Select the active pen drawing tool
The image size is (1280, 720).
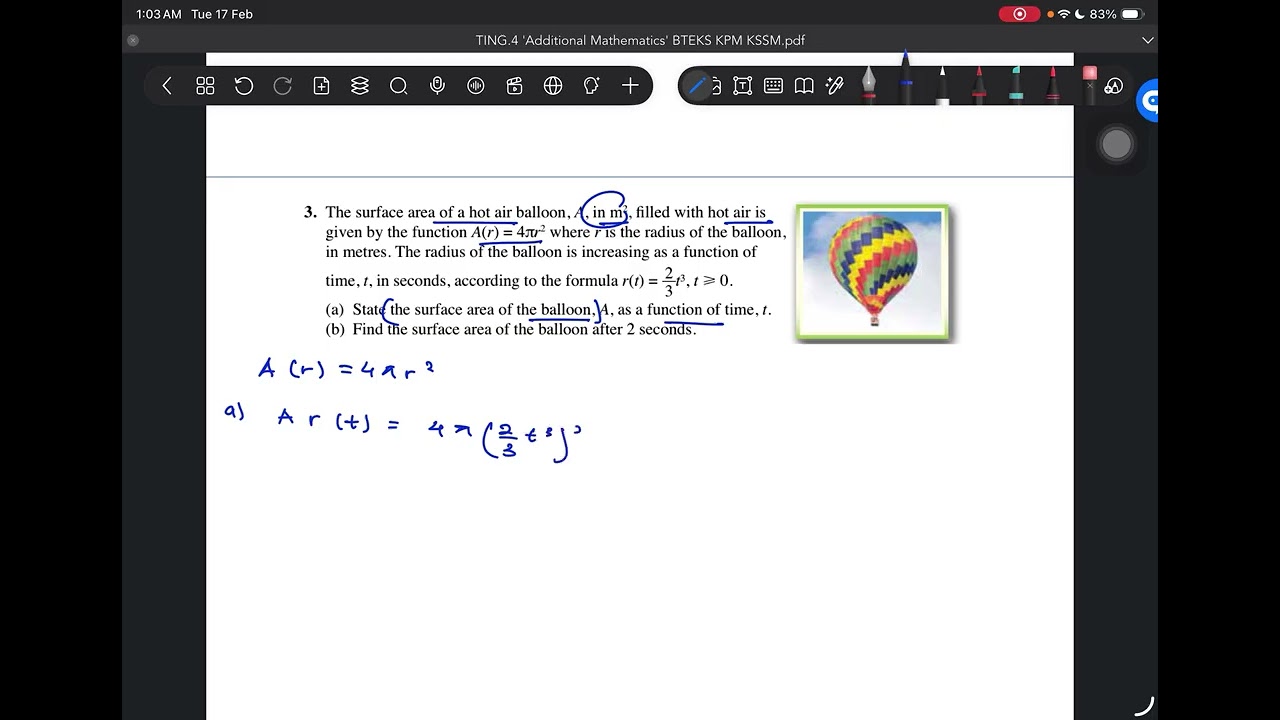click(x=697, y=86)
